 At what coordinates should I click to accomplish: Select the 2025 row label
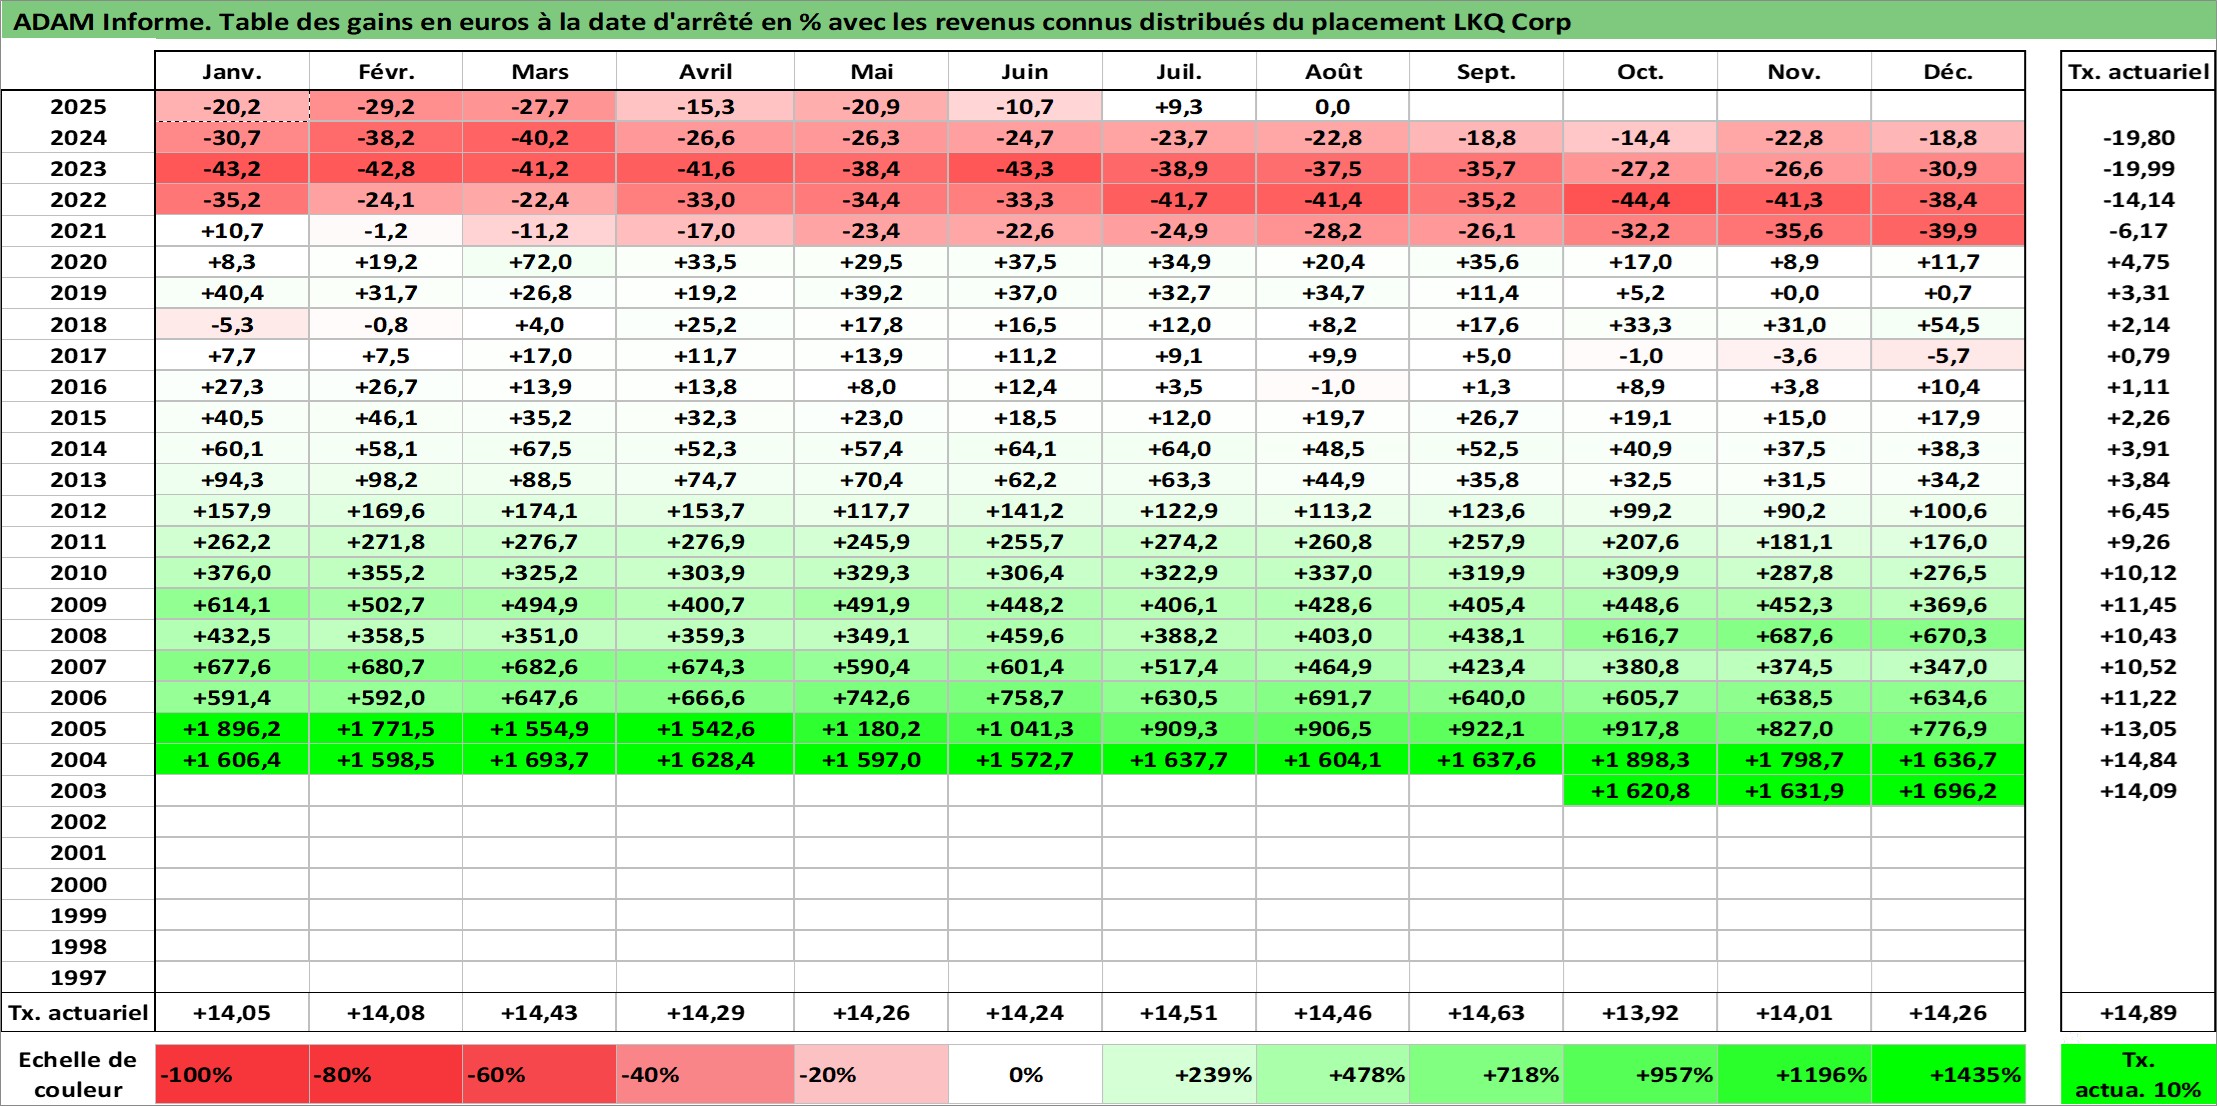point(78,107)
